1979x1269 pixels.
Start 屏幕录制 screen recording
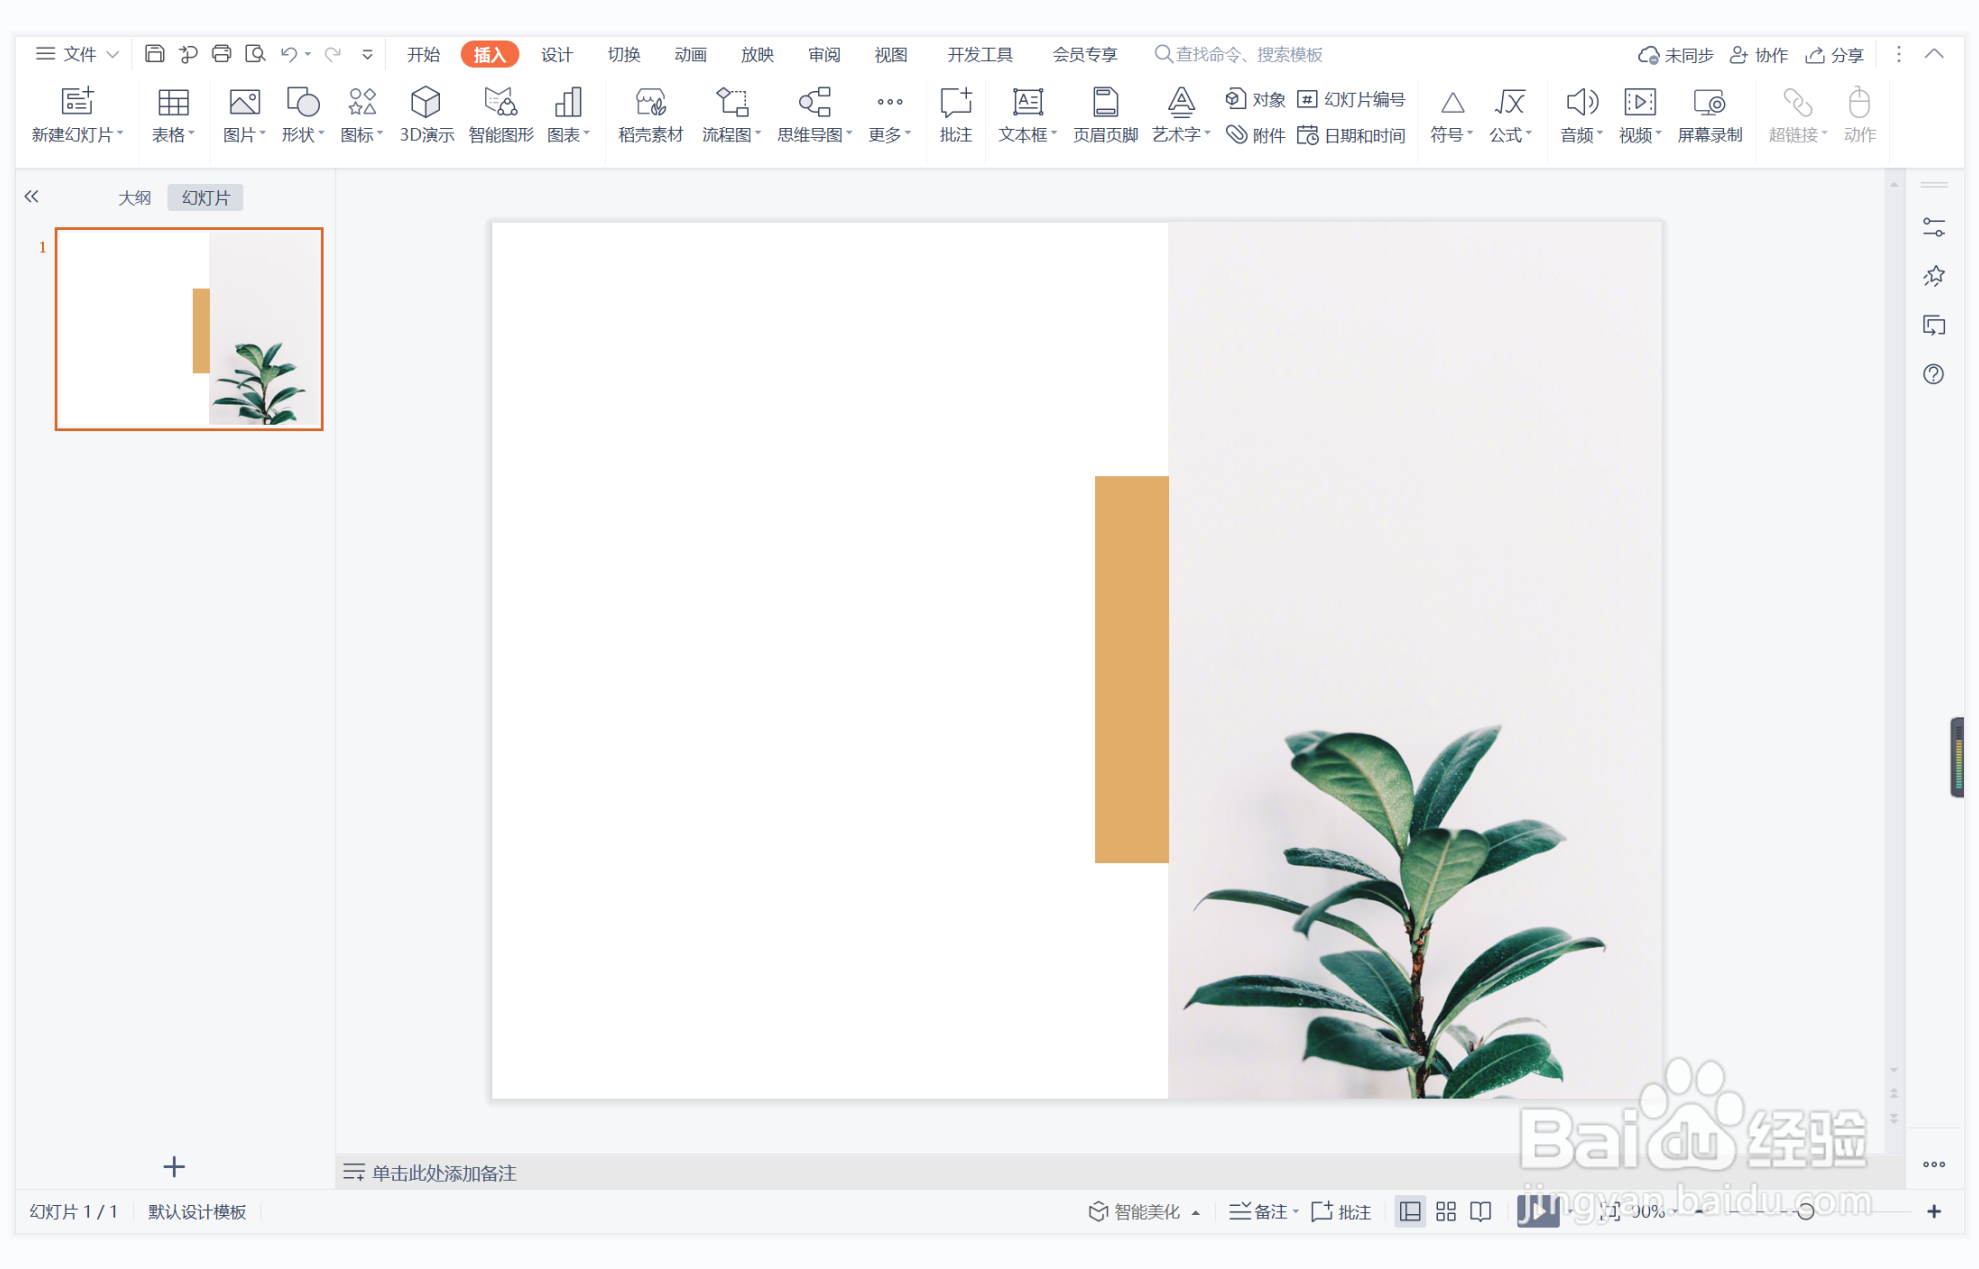[x=1709, y=115]
